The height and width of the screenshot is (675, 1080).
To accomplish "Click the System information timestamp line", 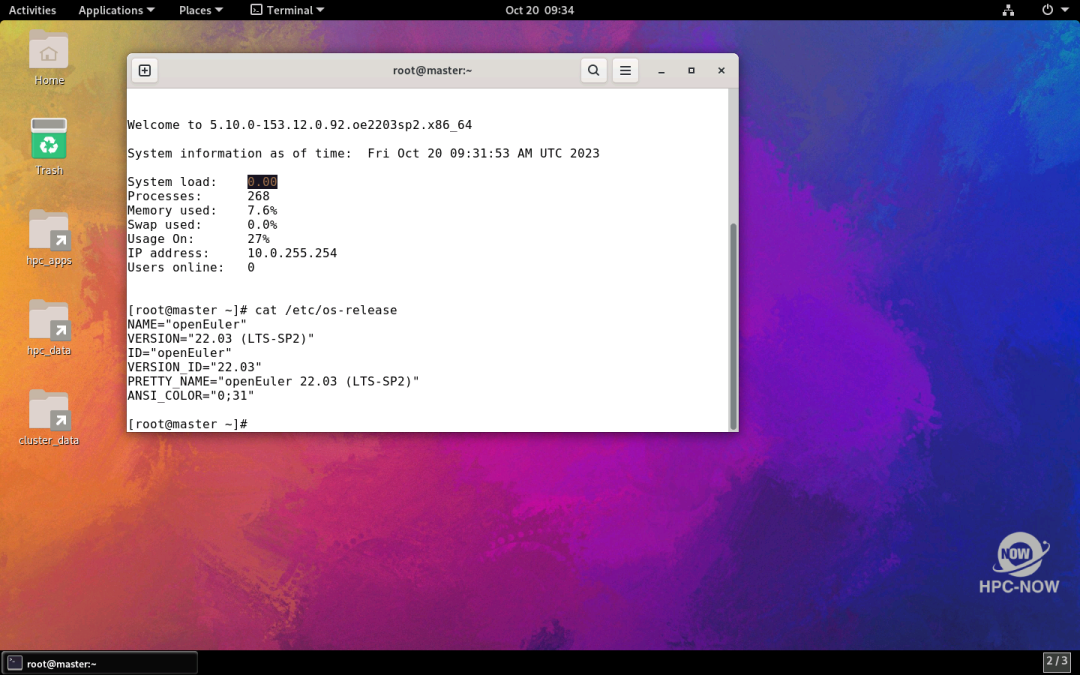I will tap(364, 153).
